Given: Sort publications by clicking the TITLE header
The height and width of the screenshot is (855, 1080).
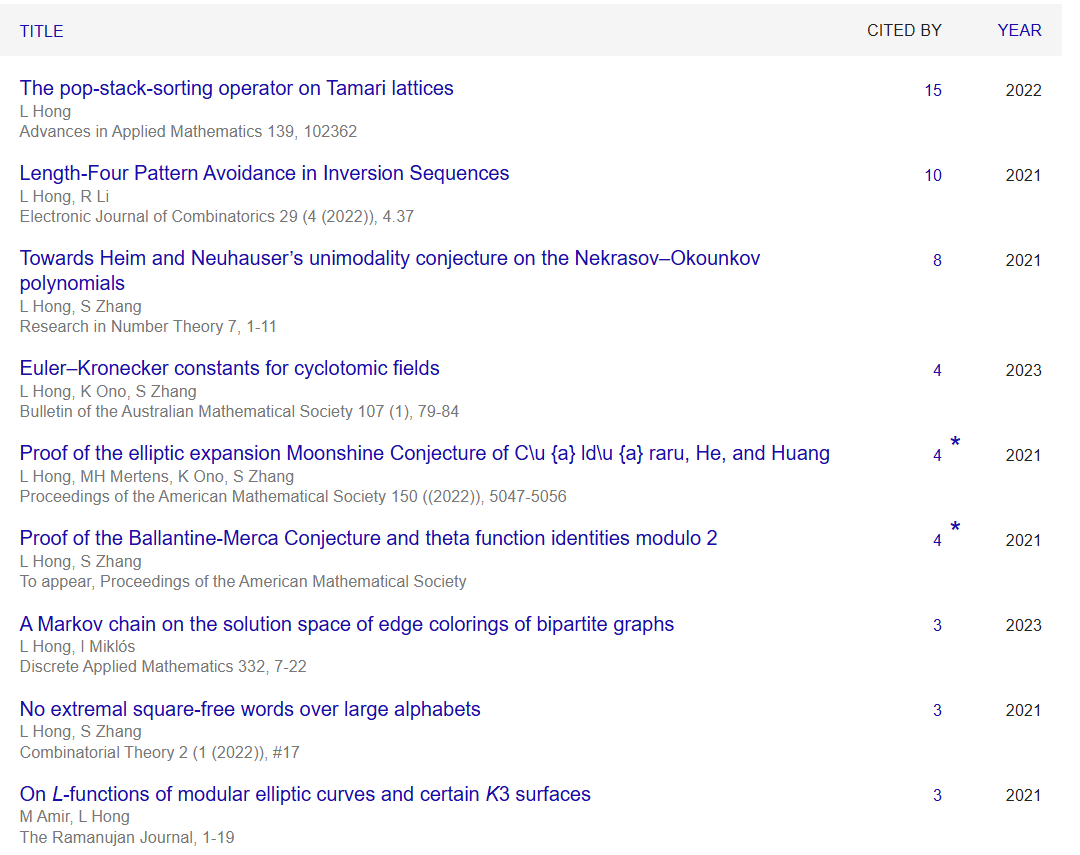Looking at the screenshot, I should [41, 31].
